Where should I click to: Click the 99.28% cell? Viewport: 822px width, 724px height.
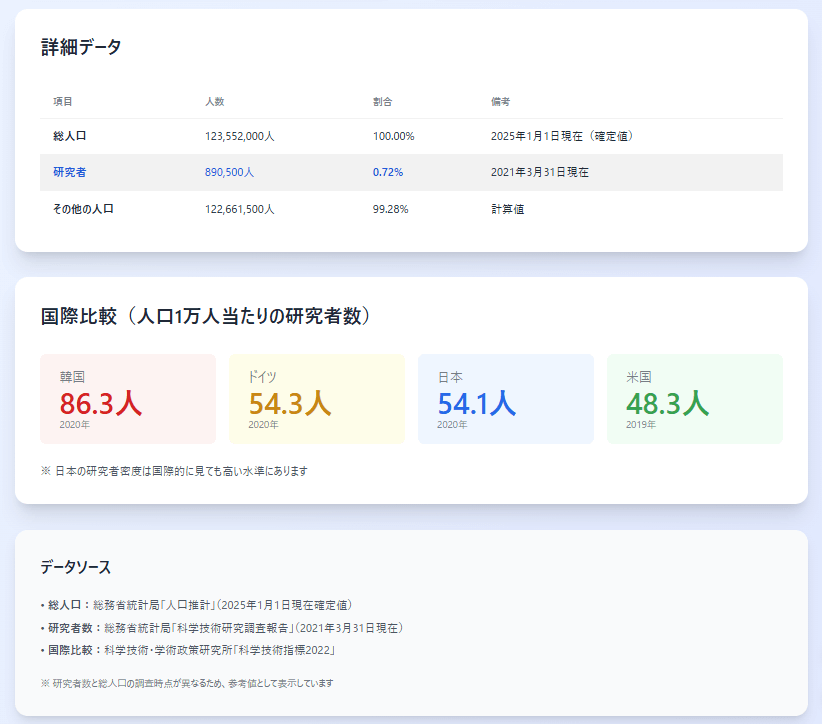[x=391, y=209]
